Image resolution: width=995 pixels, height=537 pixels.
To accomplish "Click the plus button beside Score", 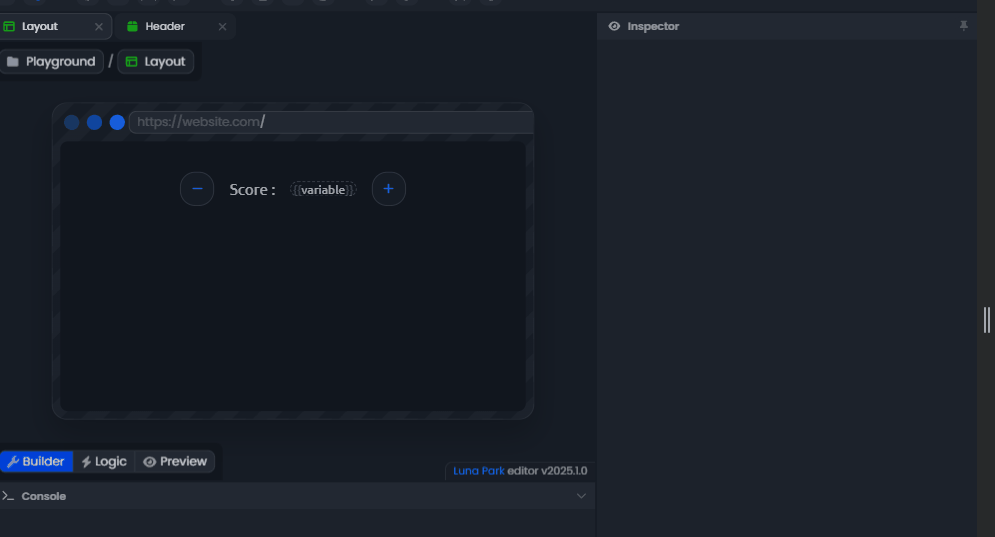I will pos(388,189).
